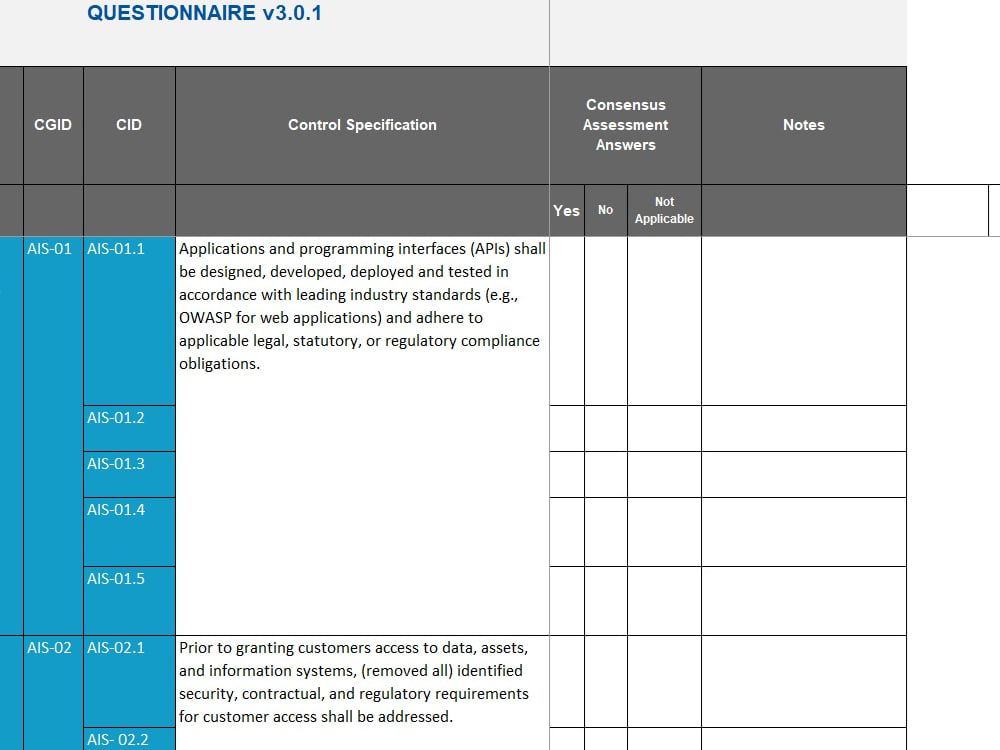Click the Yes answer cell for AIS-01.1
The image size is (1000, 750).
566,321
